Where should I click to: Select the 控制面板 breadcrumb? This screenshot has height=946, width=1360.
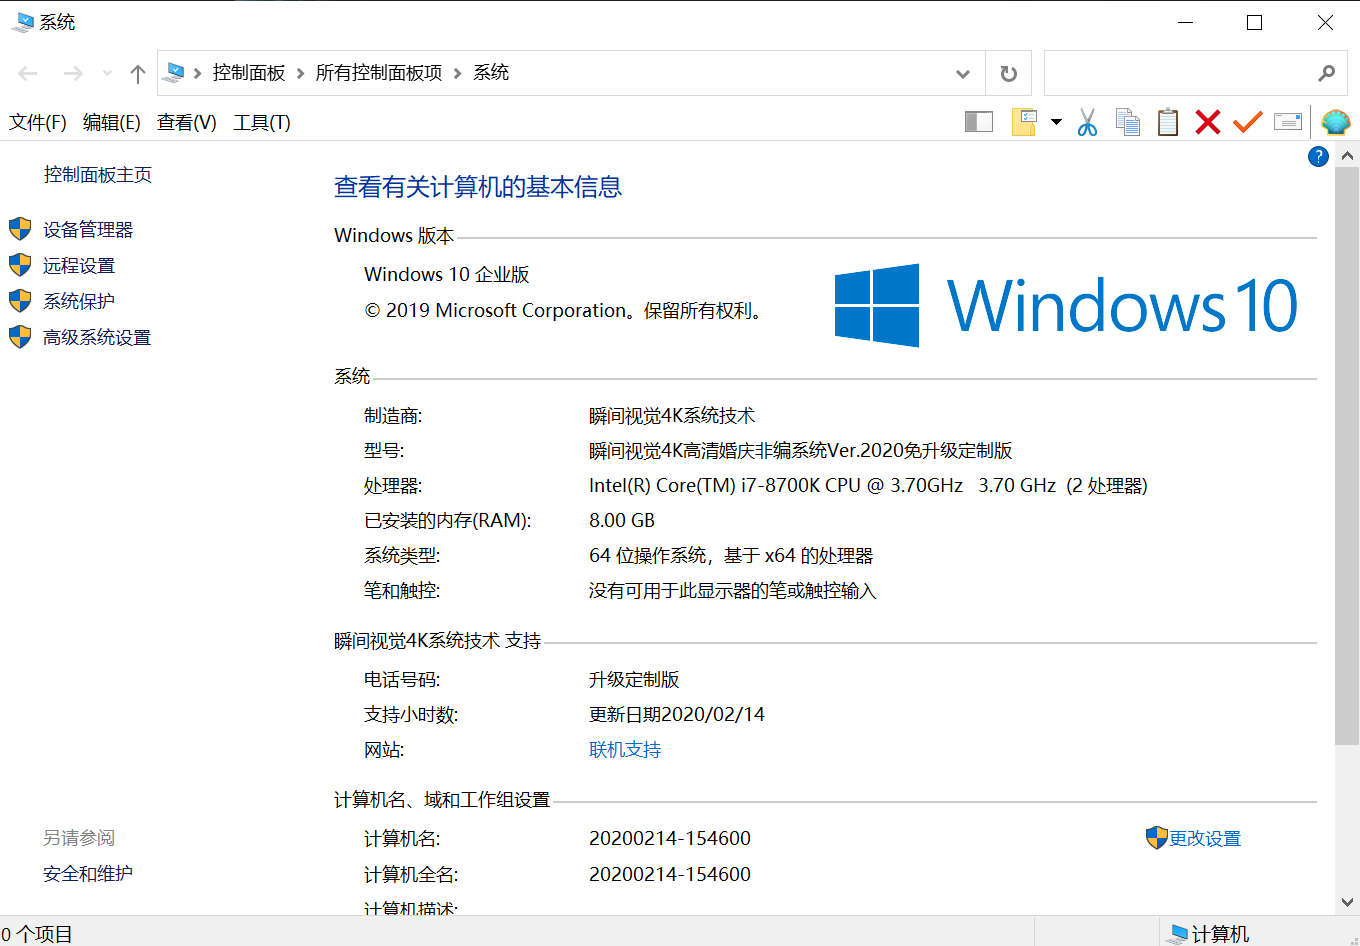tap(249, 73)
